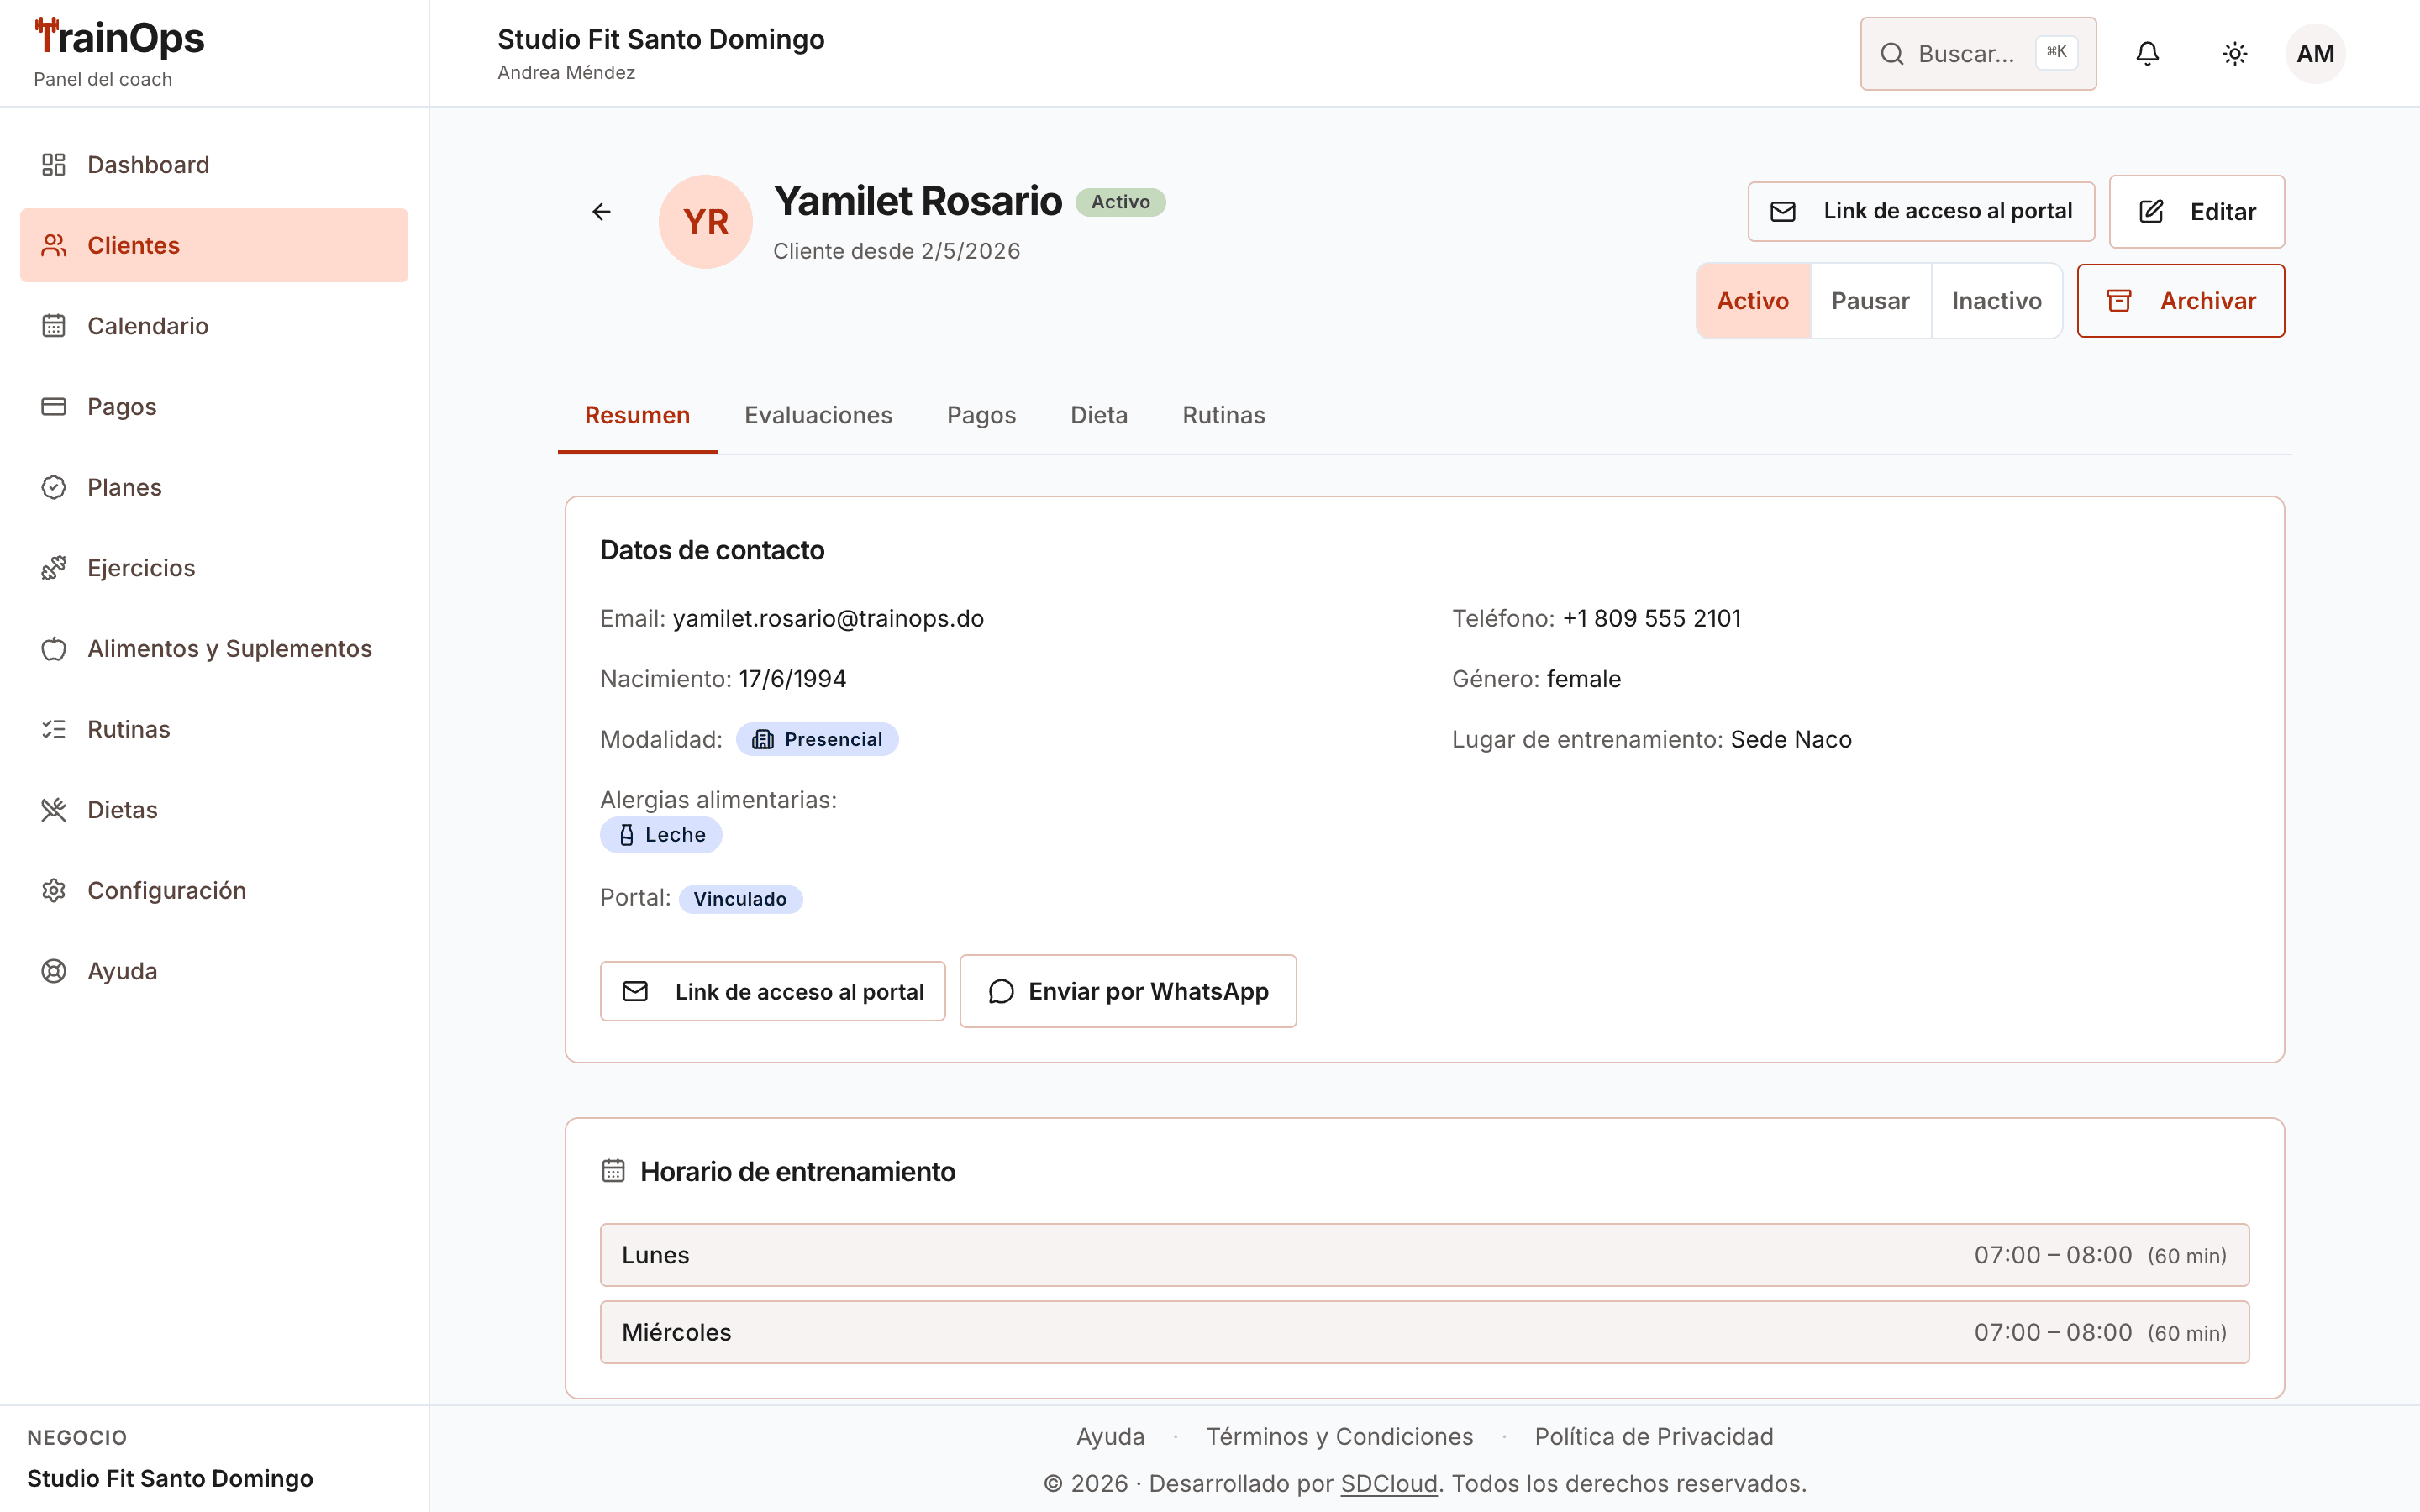The image size is (2420, 1512).
Task: Click client email yamilet.rosario@trainops.do
Action: click(x=828, y=618)
